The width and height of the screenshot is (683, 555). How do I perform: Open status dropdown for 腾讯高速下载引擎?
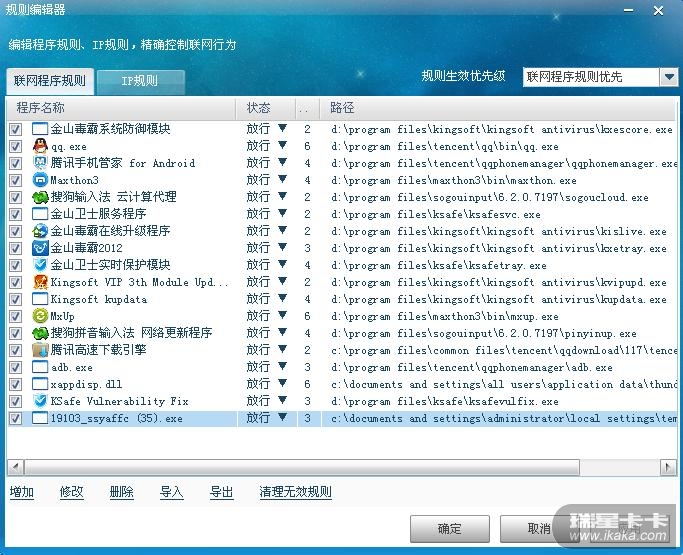click(282, 349)
